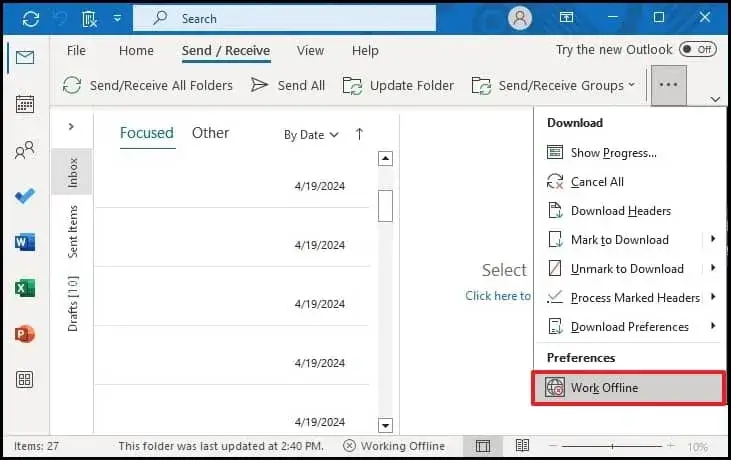
Task: Switch to Normal view in status bar
Action: point(483,446)
